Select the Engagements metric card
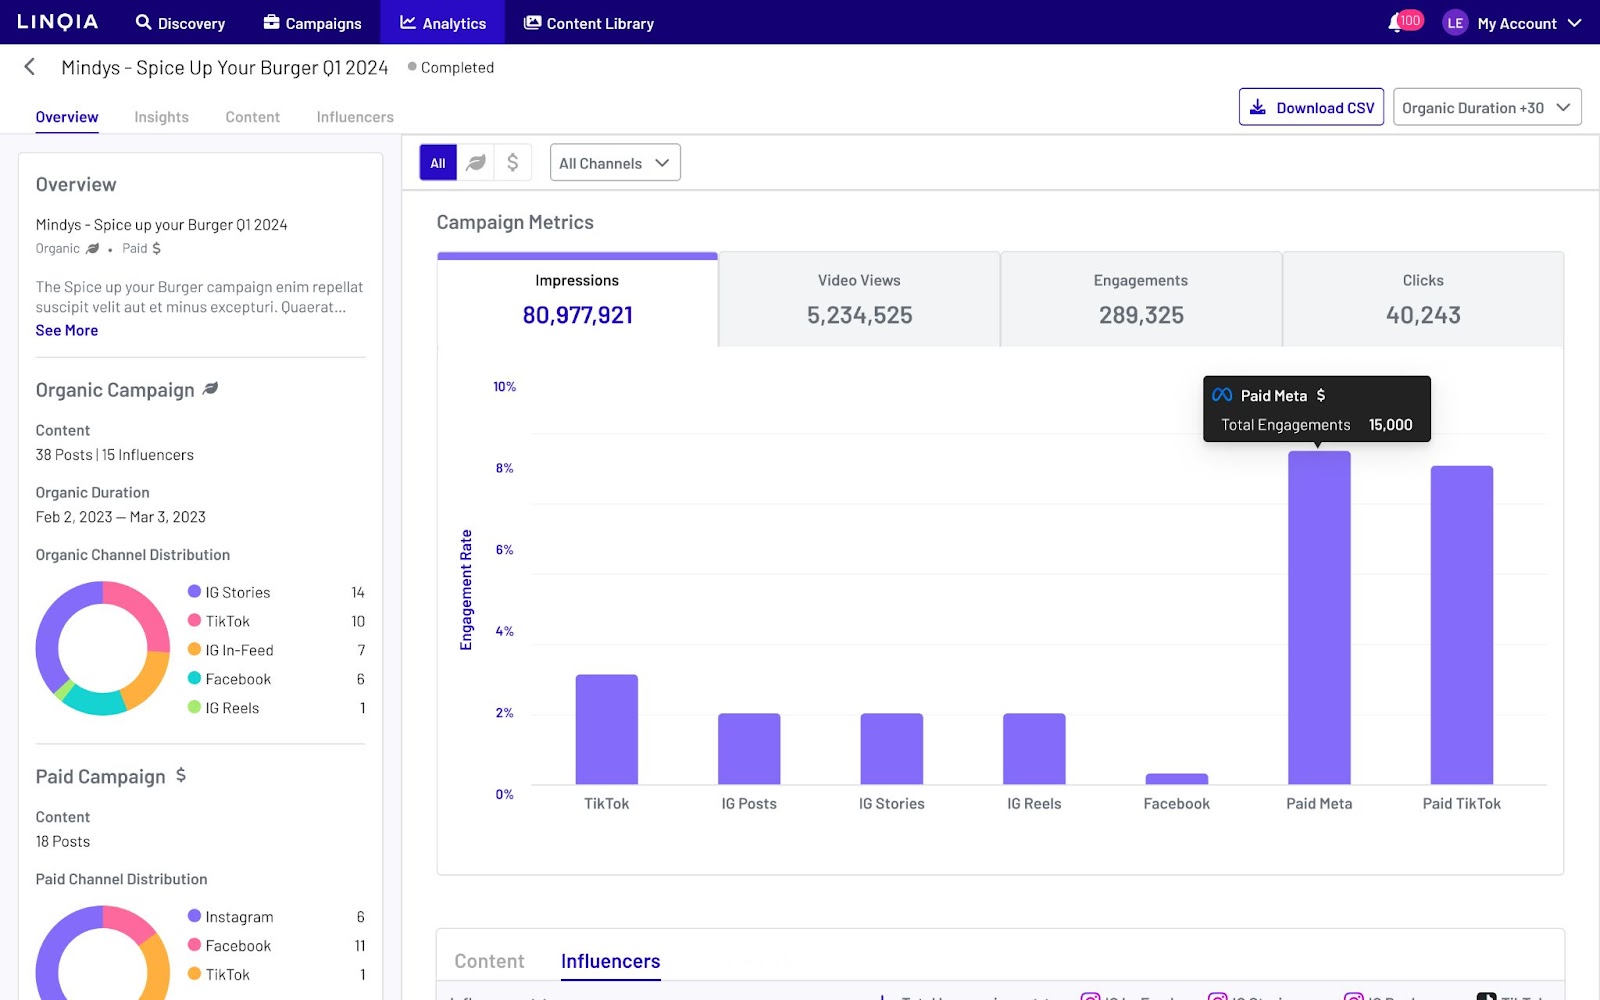This screenshot has height=1000, width=1600. pyautogui.click(x=1141, y=299)
